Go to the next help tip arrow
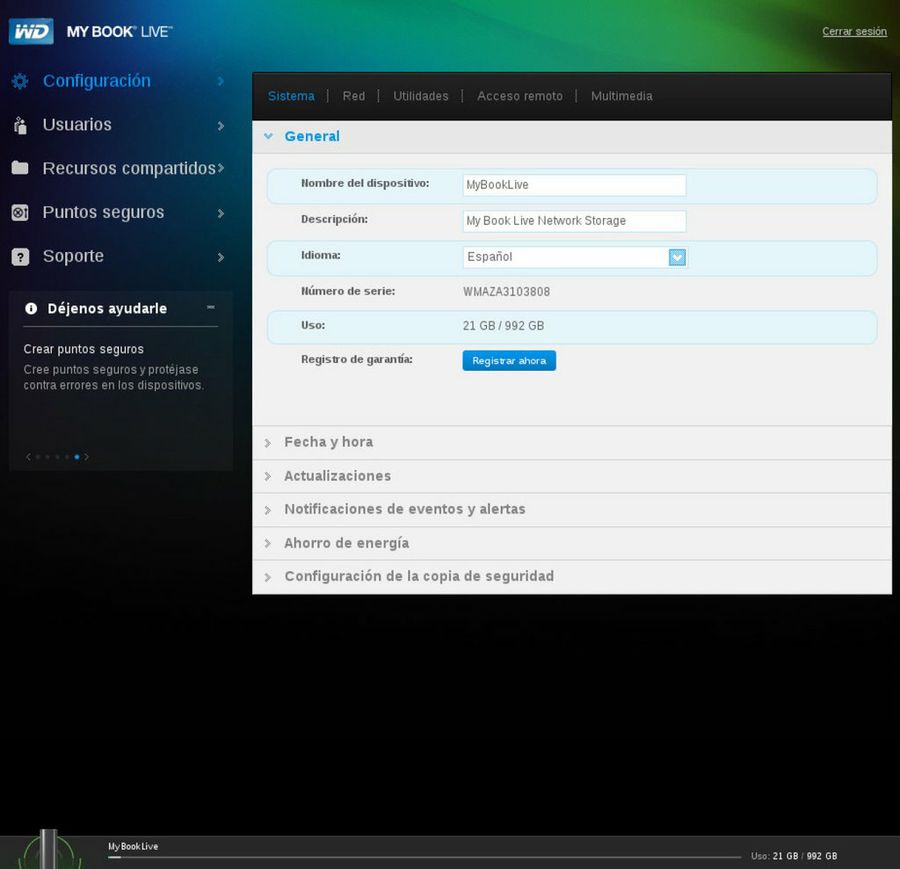 (x=87, y=457)
